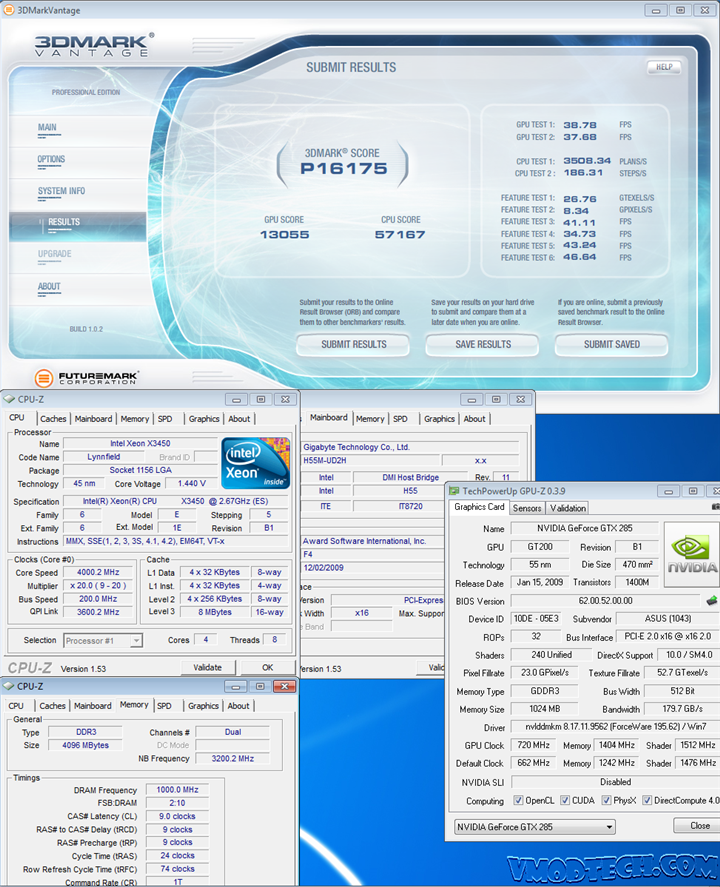This screenshot has width=720, height=887.
Task: Click the CPU-Z title icon in memory window
Action: click(8, 686)
